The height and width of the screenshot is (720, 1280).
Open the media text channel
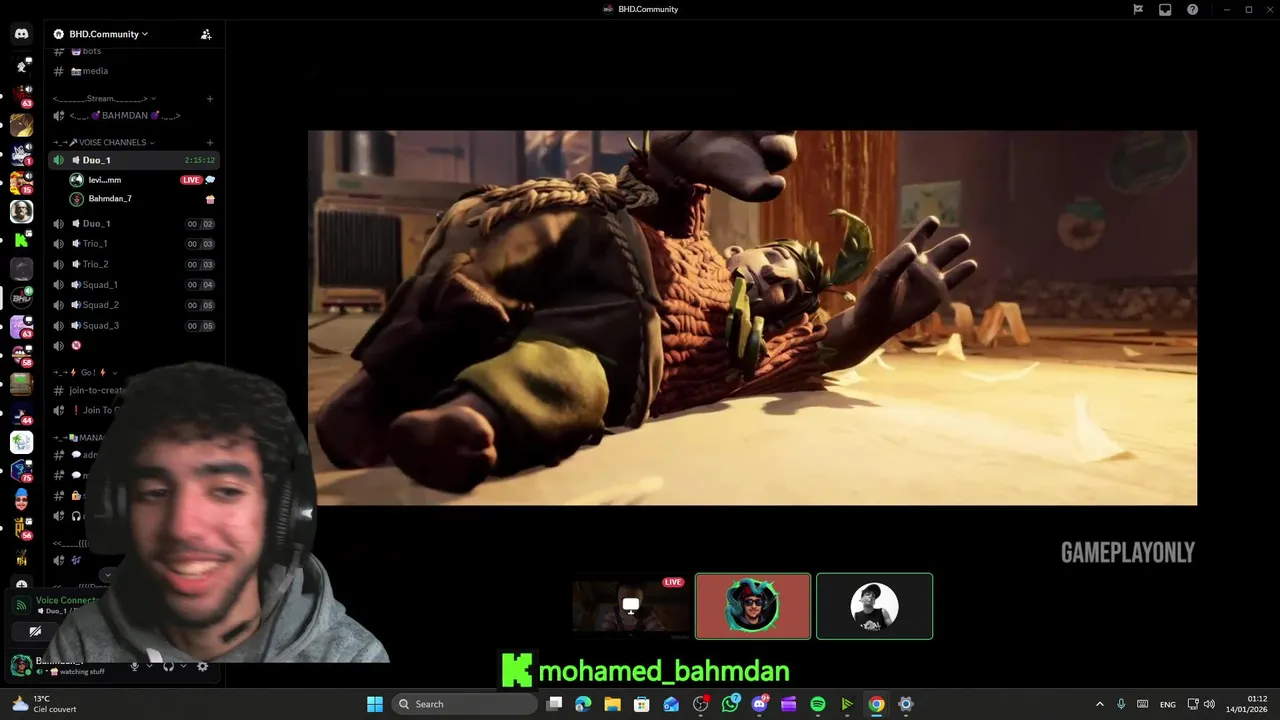tap(133, 71)
